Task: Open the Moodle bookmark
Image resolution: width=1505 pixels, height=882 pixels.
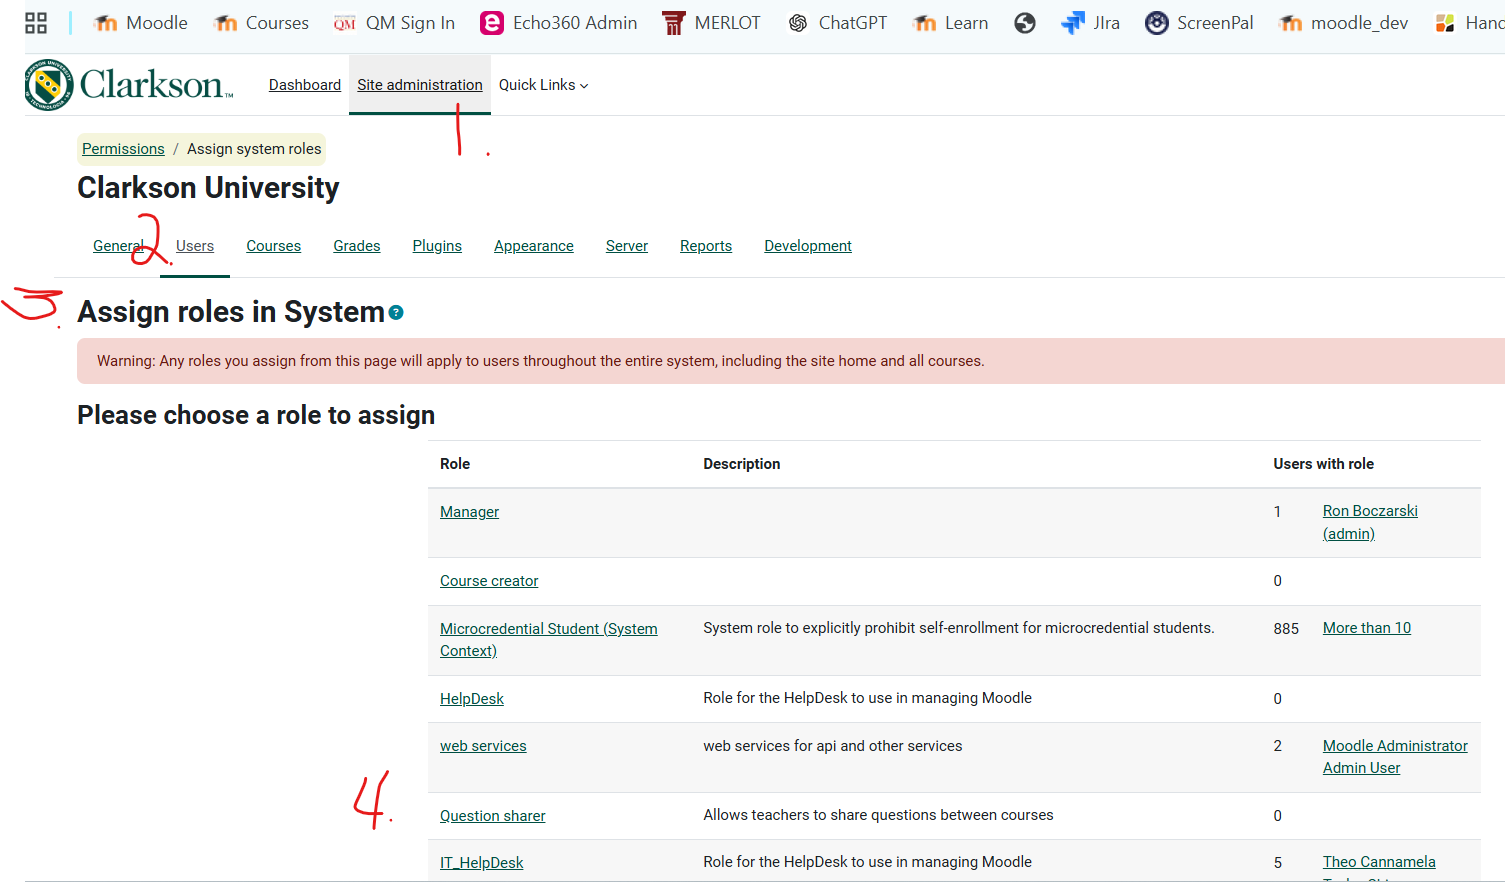Action: coord(140,23)
